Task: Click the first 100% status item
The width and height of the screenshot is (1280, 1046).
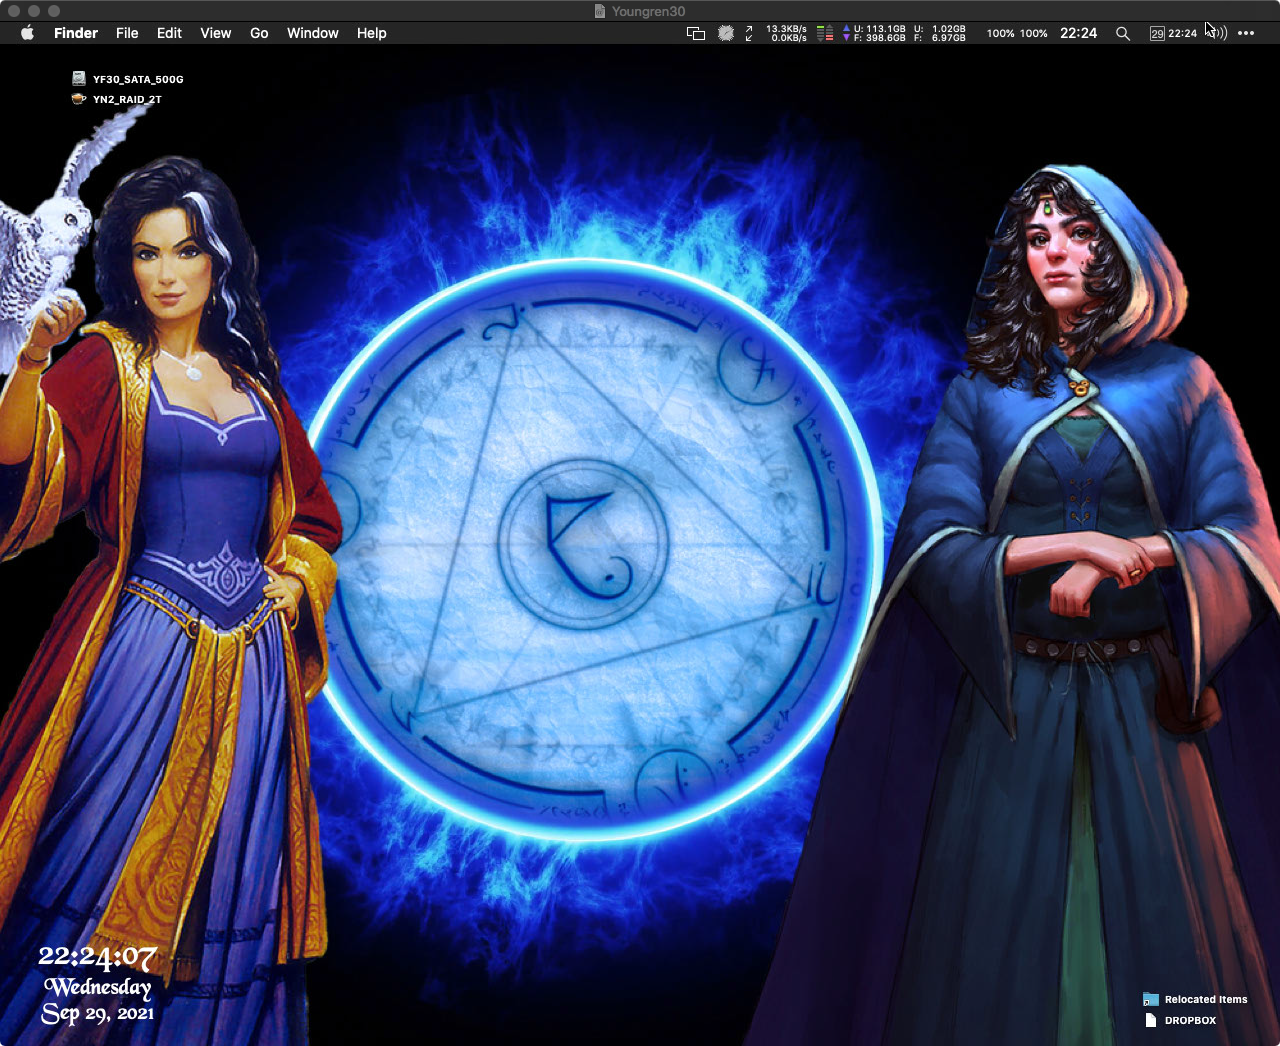Action: pyautogui.click(x=1000, y=33)
